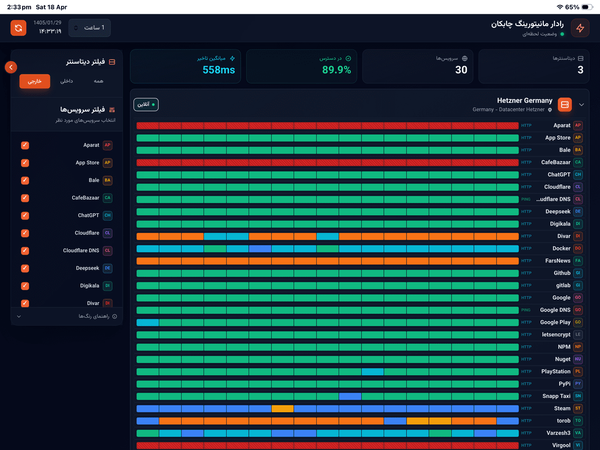Uncheck the Cloudflare DNS checkbox
This screenshot has height=450, width=600.
(x=25, y=251)
